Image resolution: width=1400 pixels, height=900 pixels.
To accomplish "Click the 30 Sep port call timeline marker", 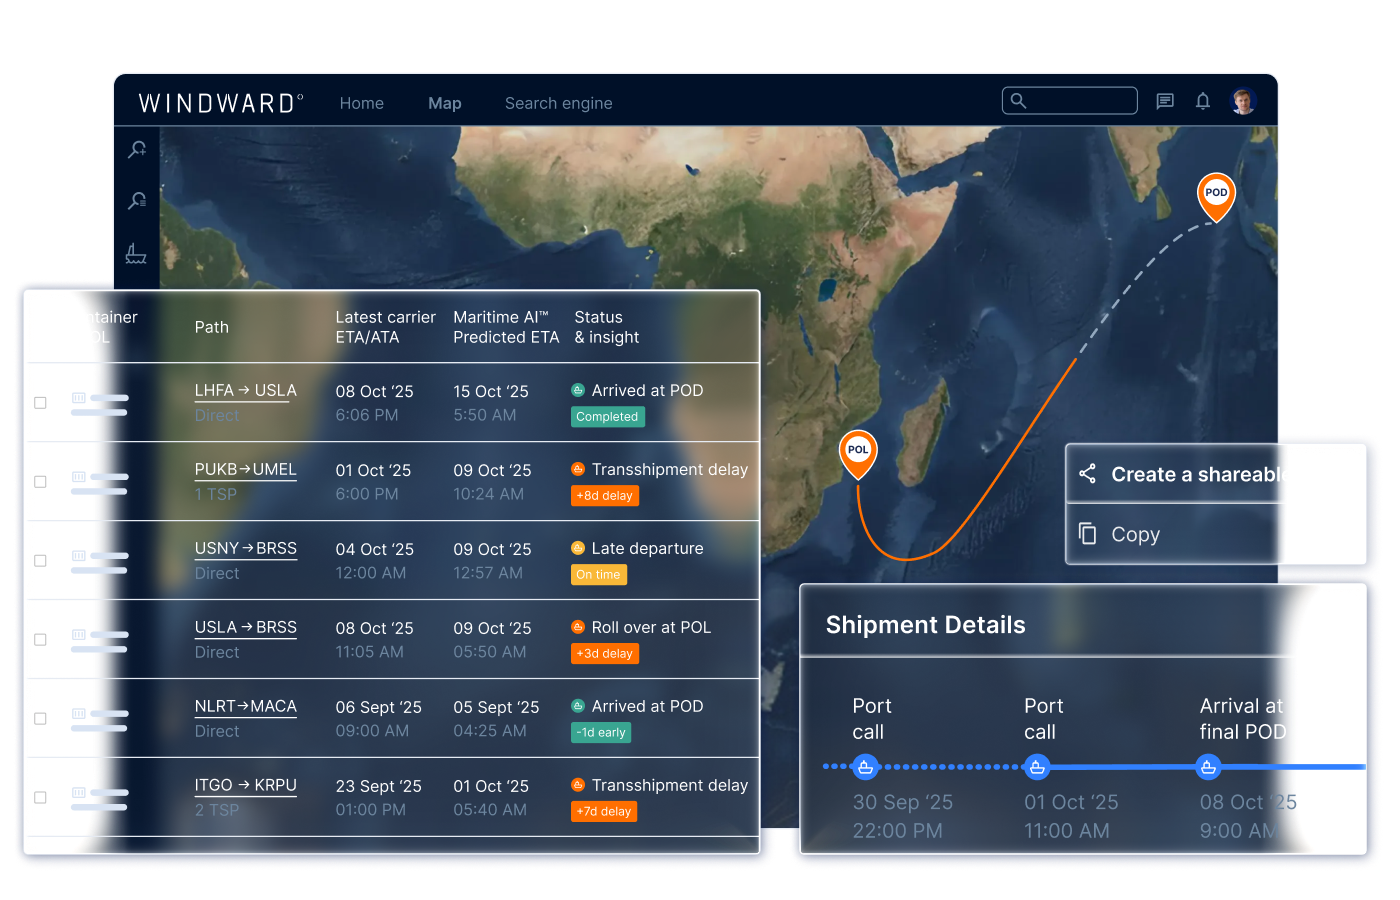I will pyautogui.click(x=866, y=767).
